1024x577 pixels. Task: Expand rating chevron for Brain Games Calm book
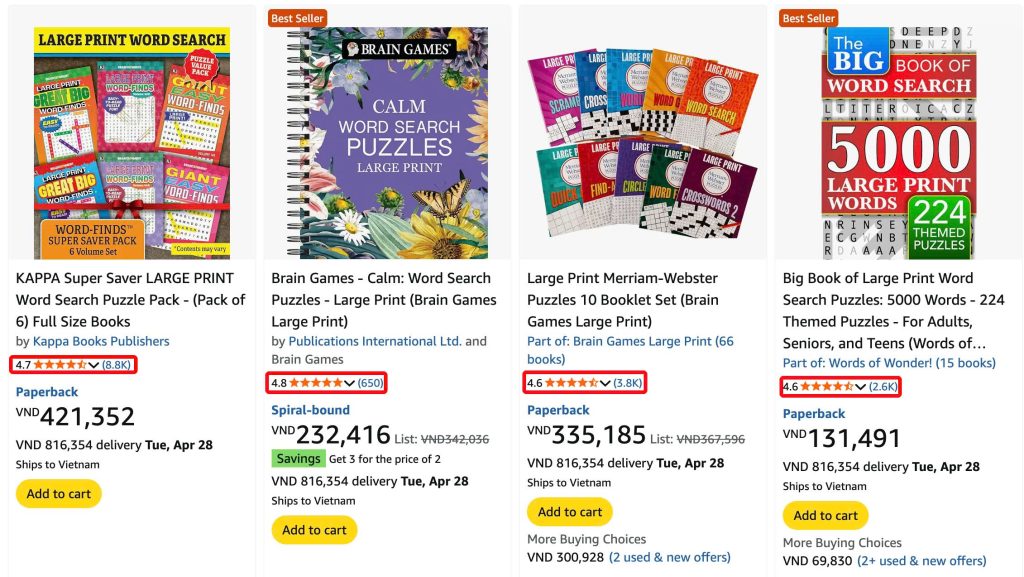(349, 383)
